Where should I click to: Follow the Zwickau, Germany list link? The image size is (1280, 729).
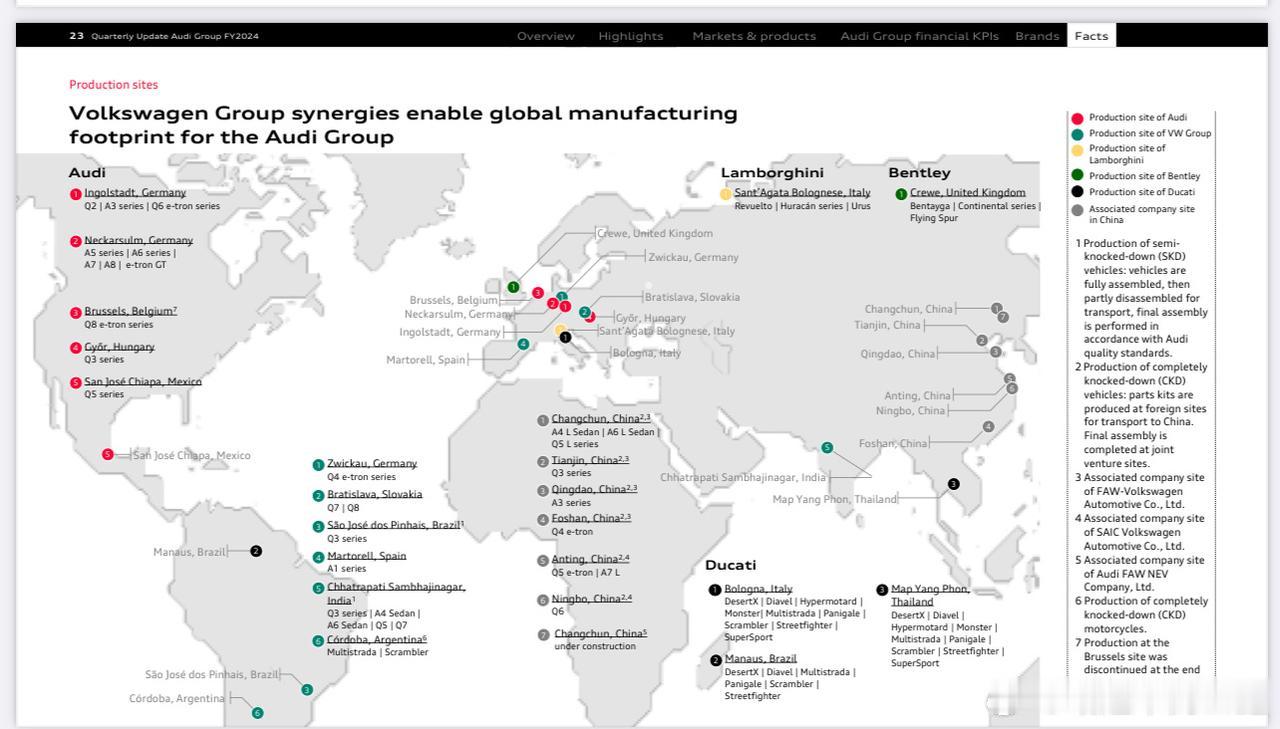[x=372, y=464]
